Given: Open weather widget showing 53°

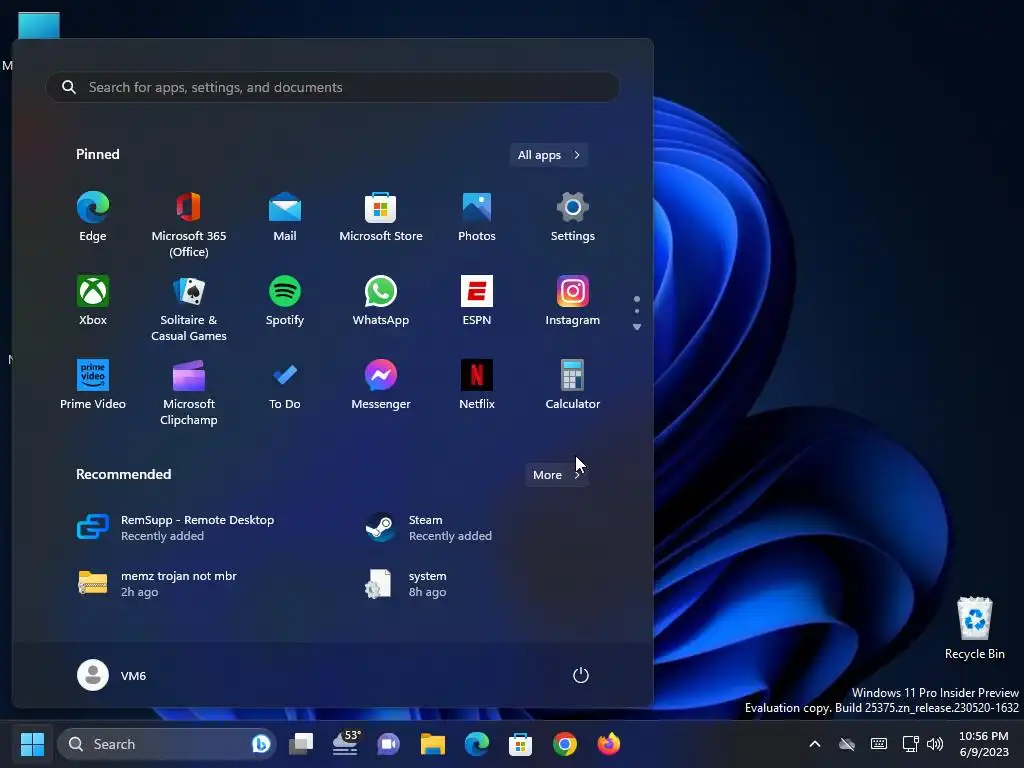Looking at the screenshot, I should [345, 744].
